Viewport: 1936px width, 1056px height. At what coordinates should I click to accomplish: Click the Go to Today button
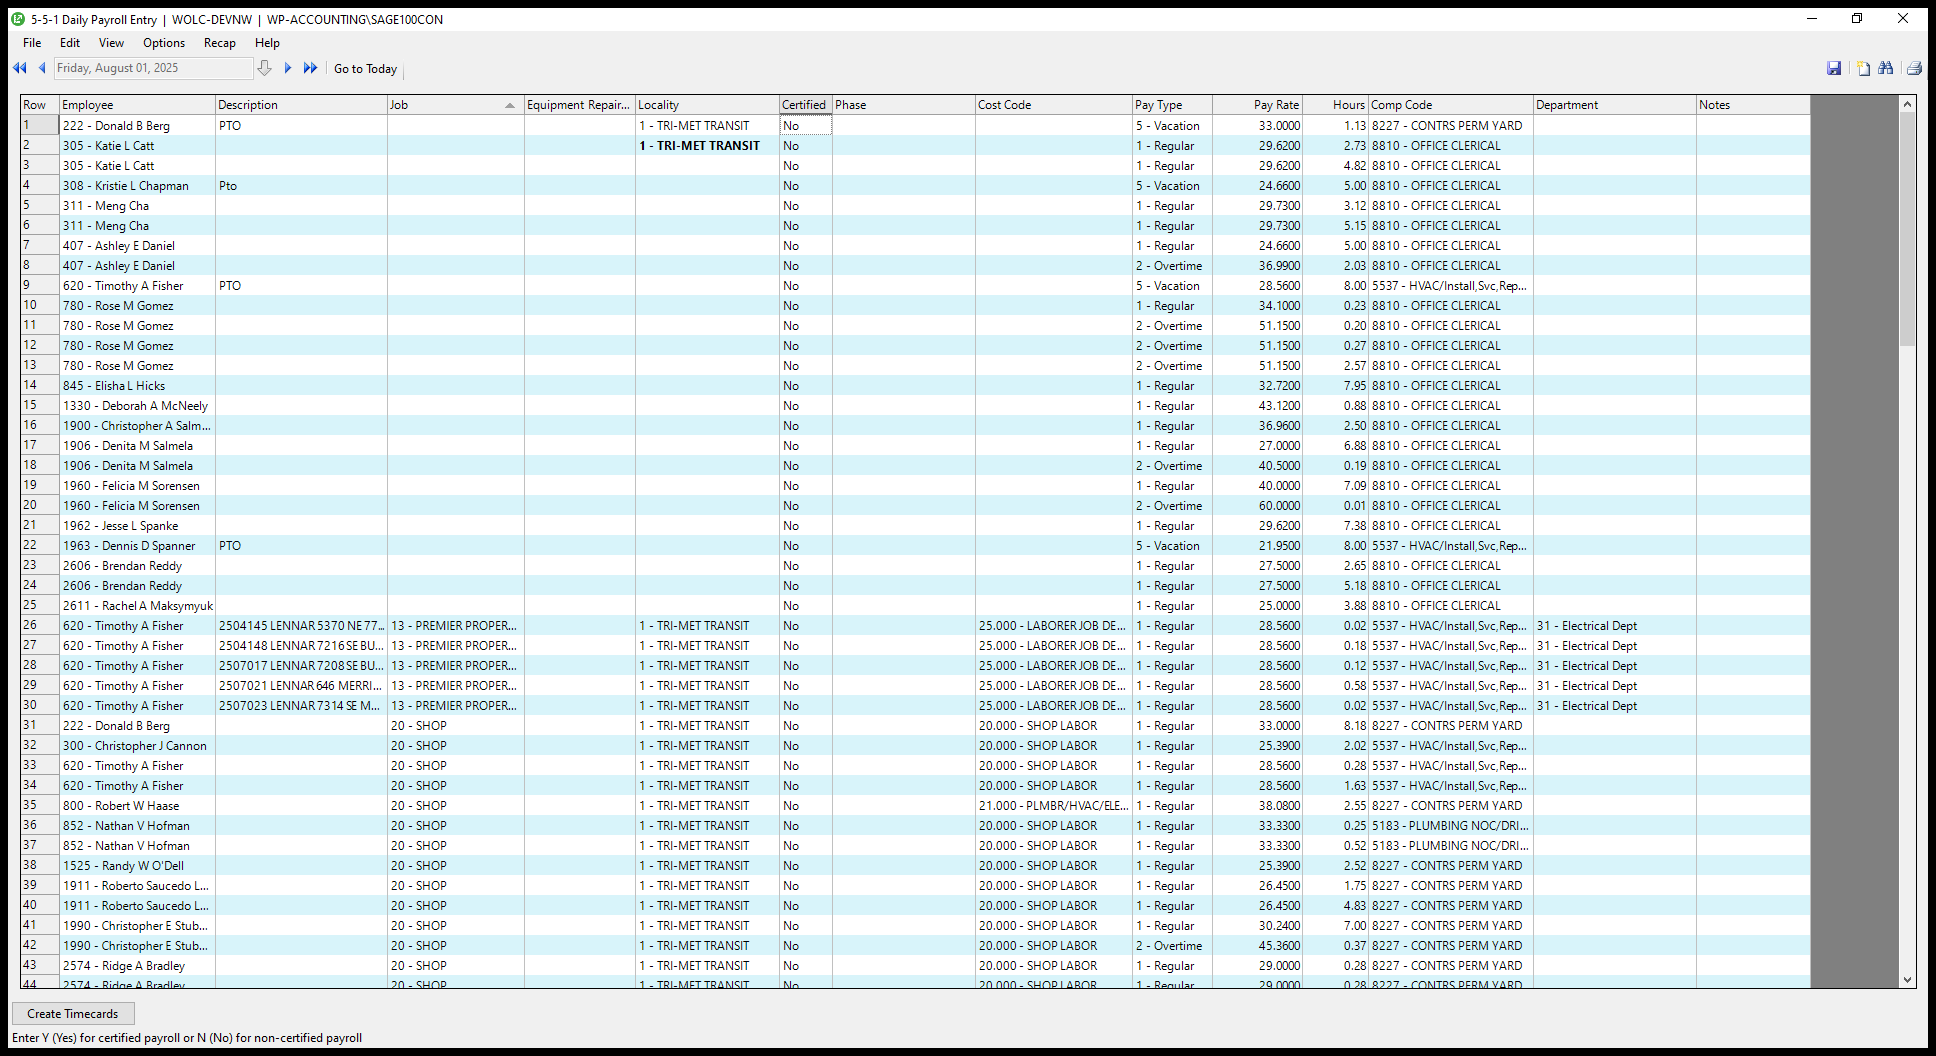pyautogui.click(x=365, y=69)
